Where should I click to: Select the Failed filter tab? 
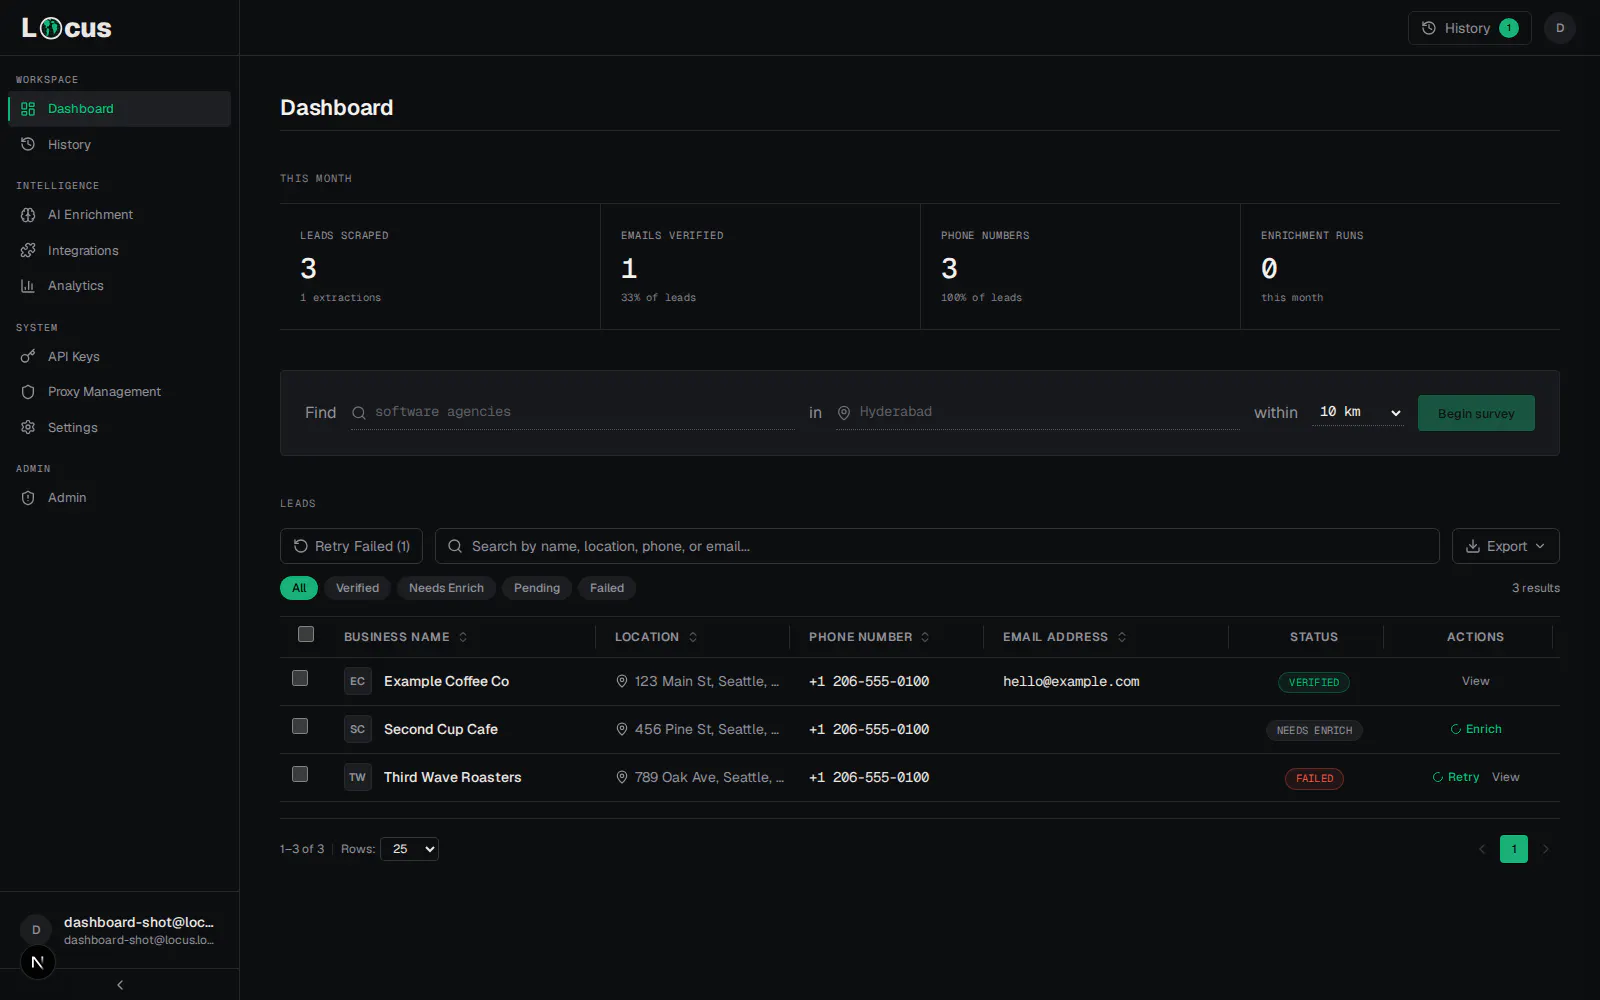pyautogui.click(x=607, y=588)
